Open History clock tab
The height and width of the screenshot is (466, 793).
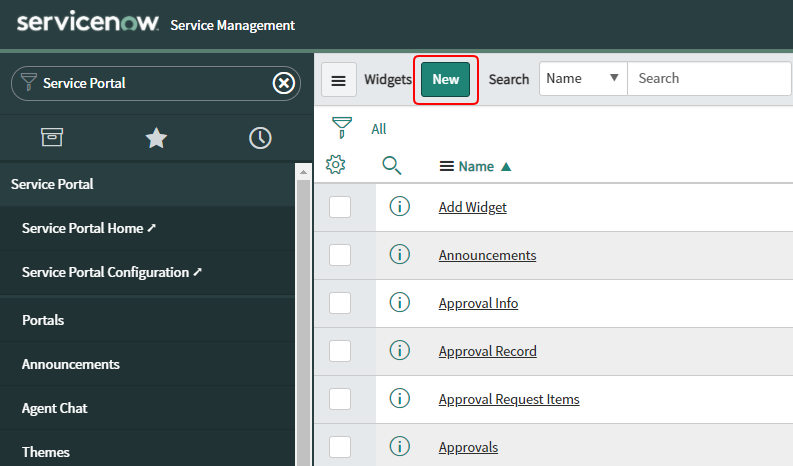pyautogui.click(x=260, y=138)
